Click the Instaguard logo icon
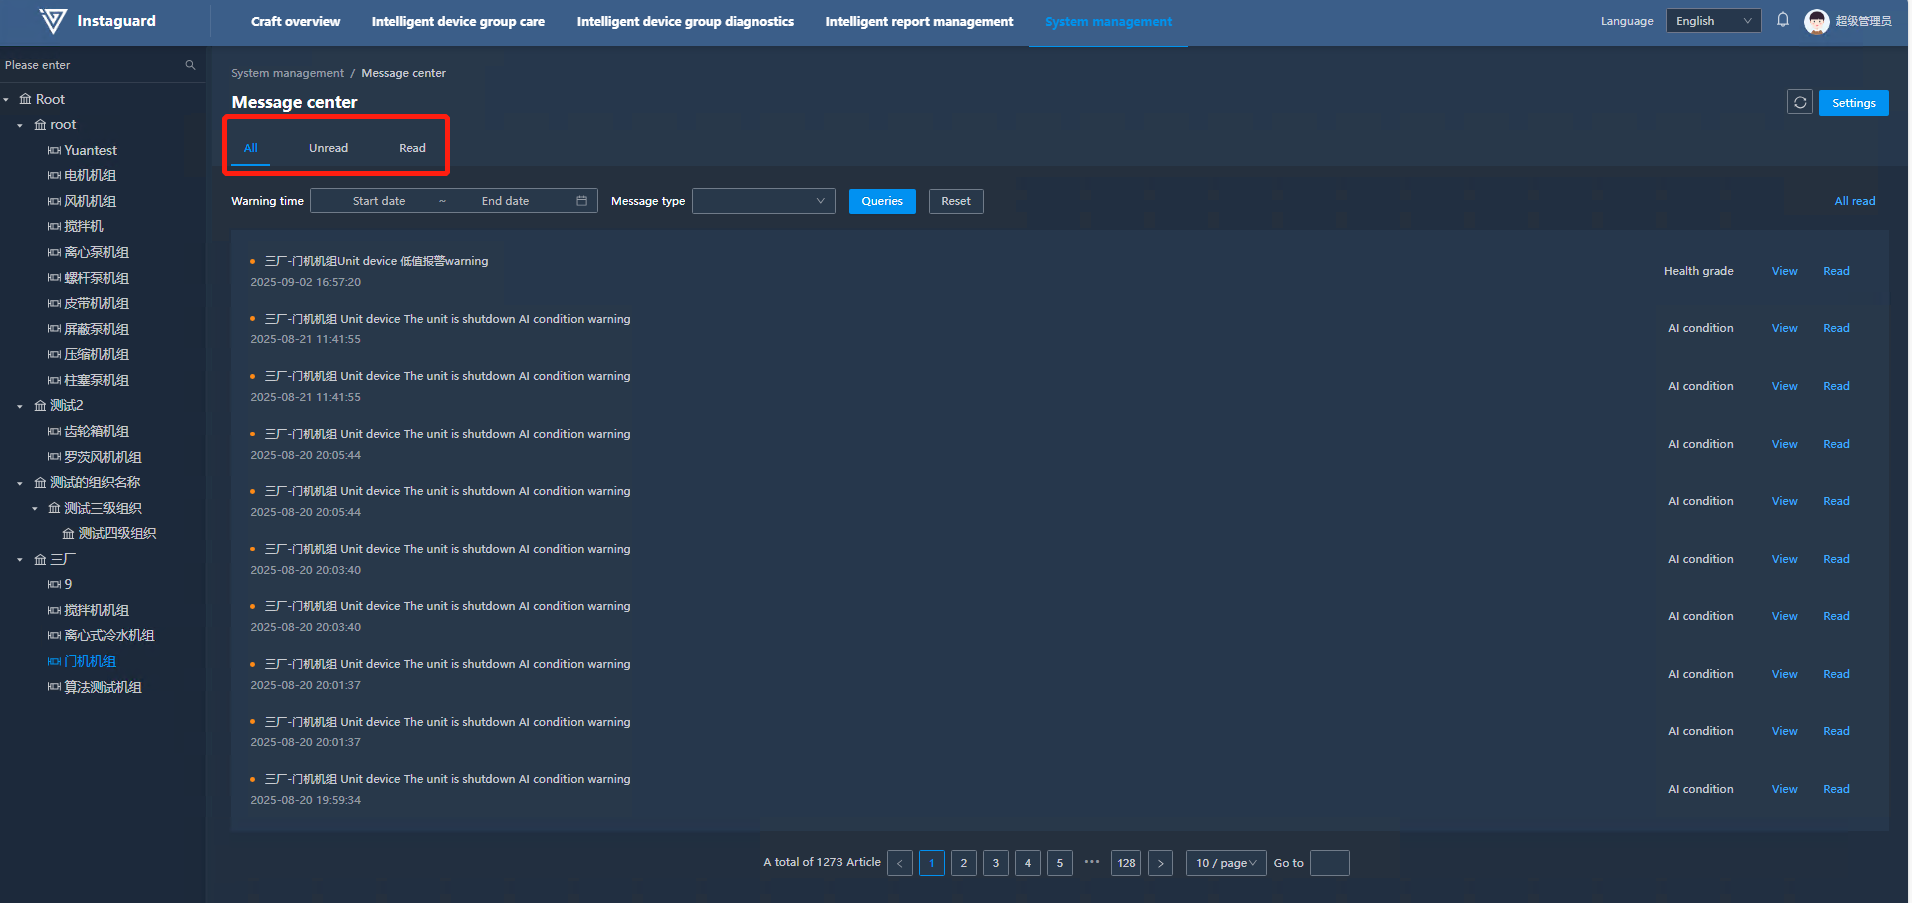 [x=53, y=21]
